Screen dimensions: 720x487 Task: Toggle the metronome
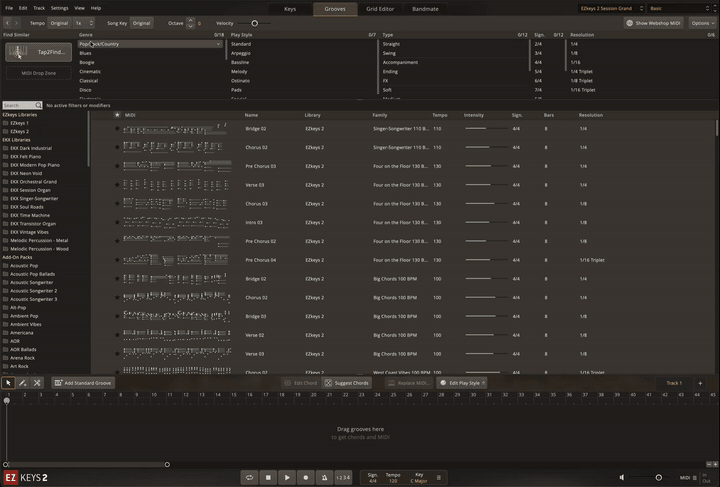324,477
